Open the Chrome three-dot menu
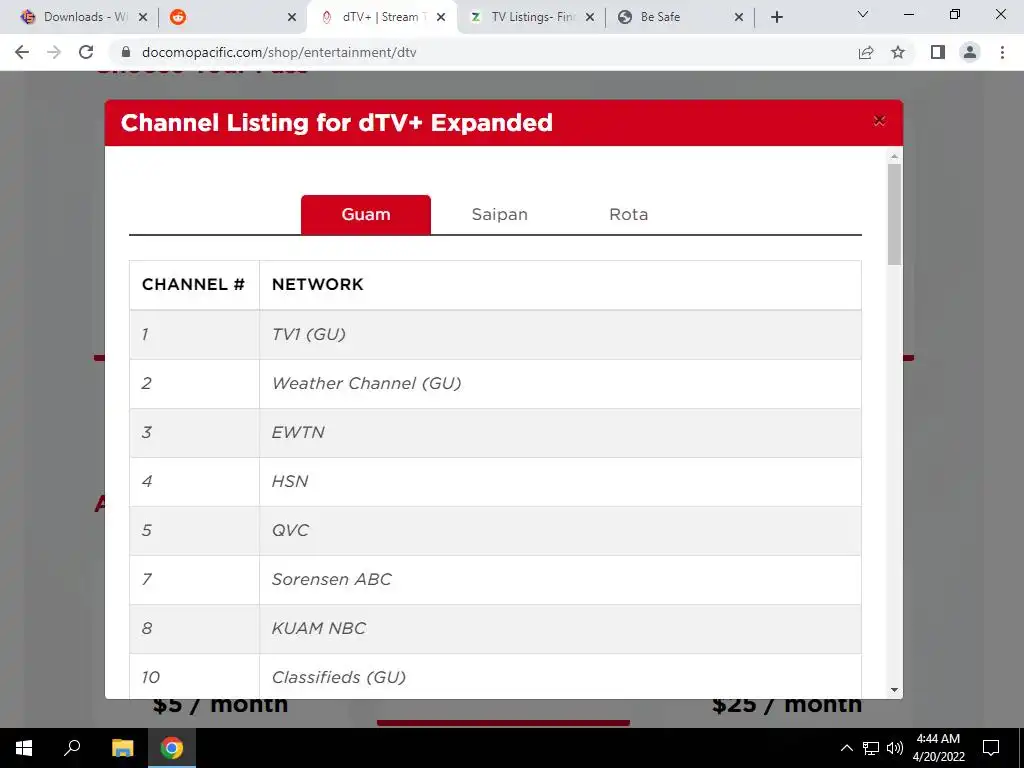 [1002, 52]
